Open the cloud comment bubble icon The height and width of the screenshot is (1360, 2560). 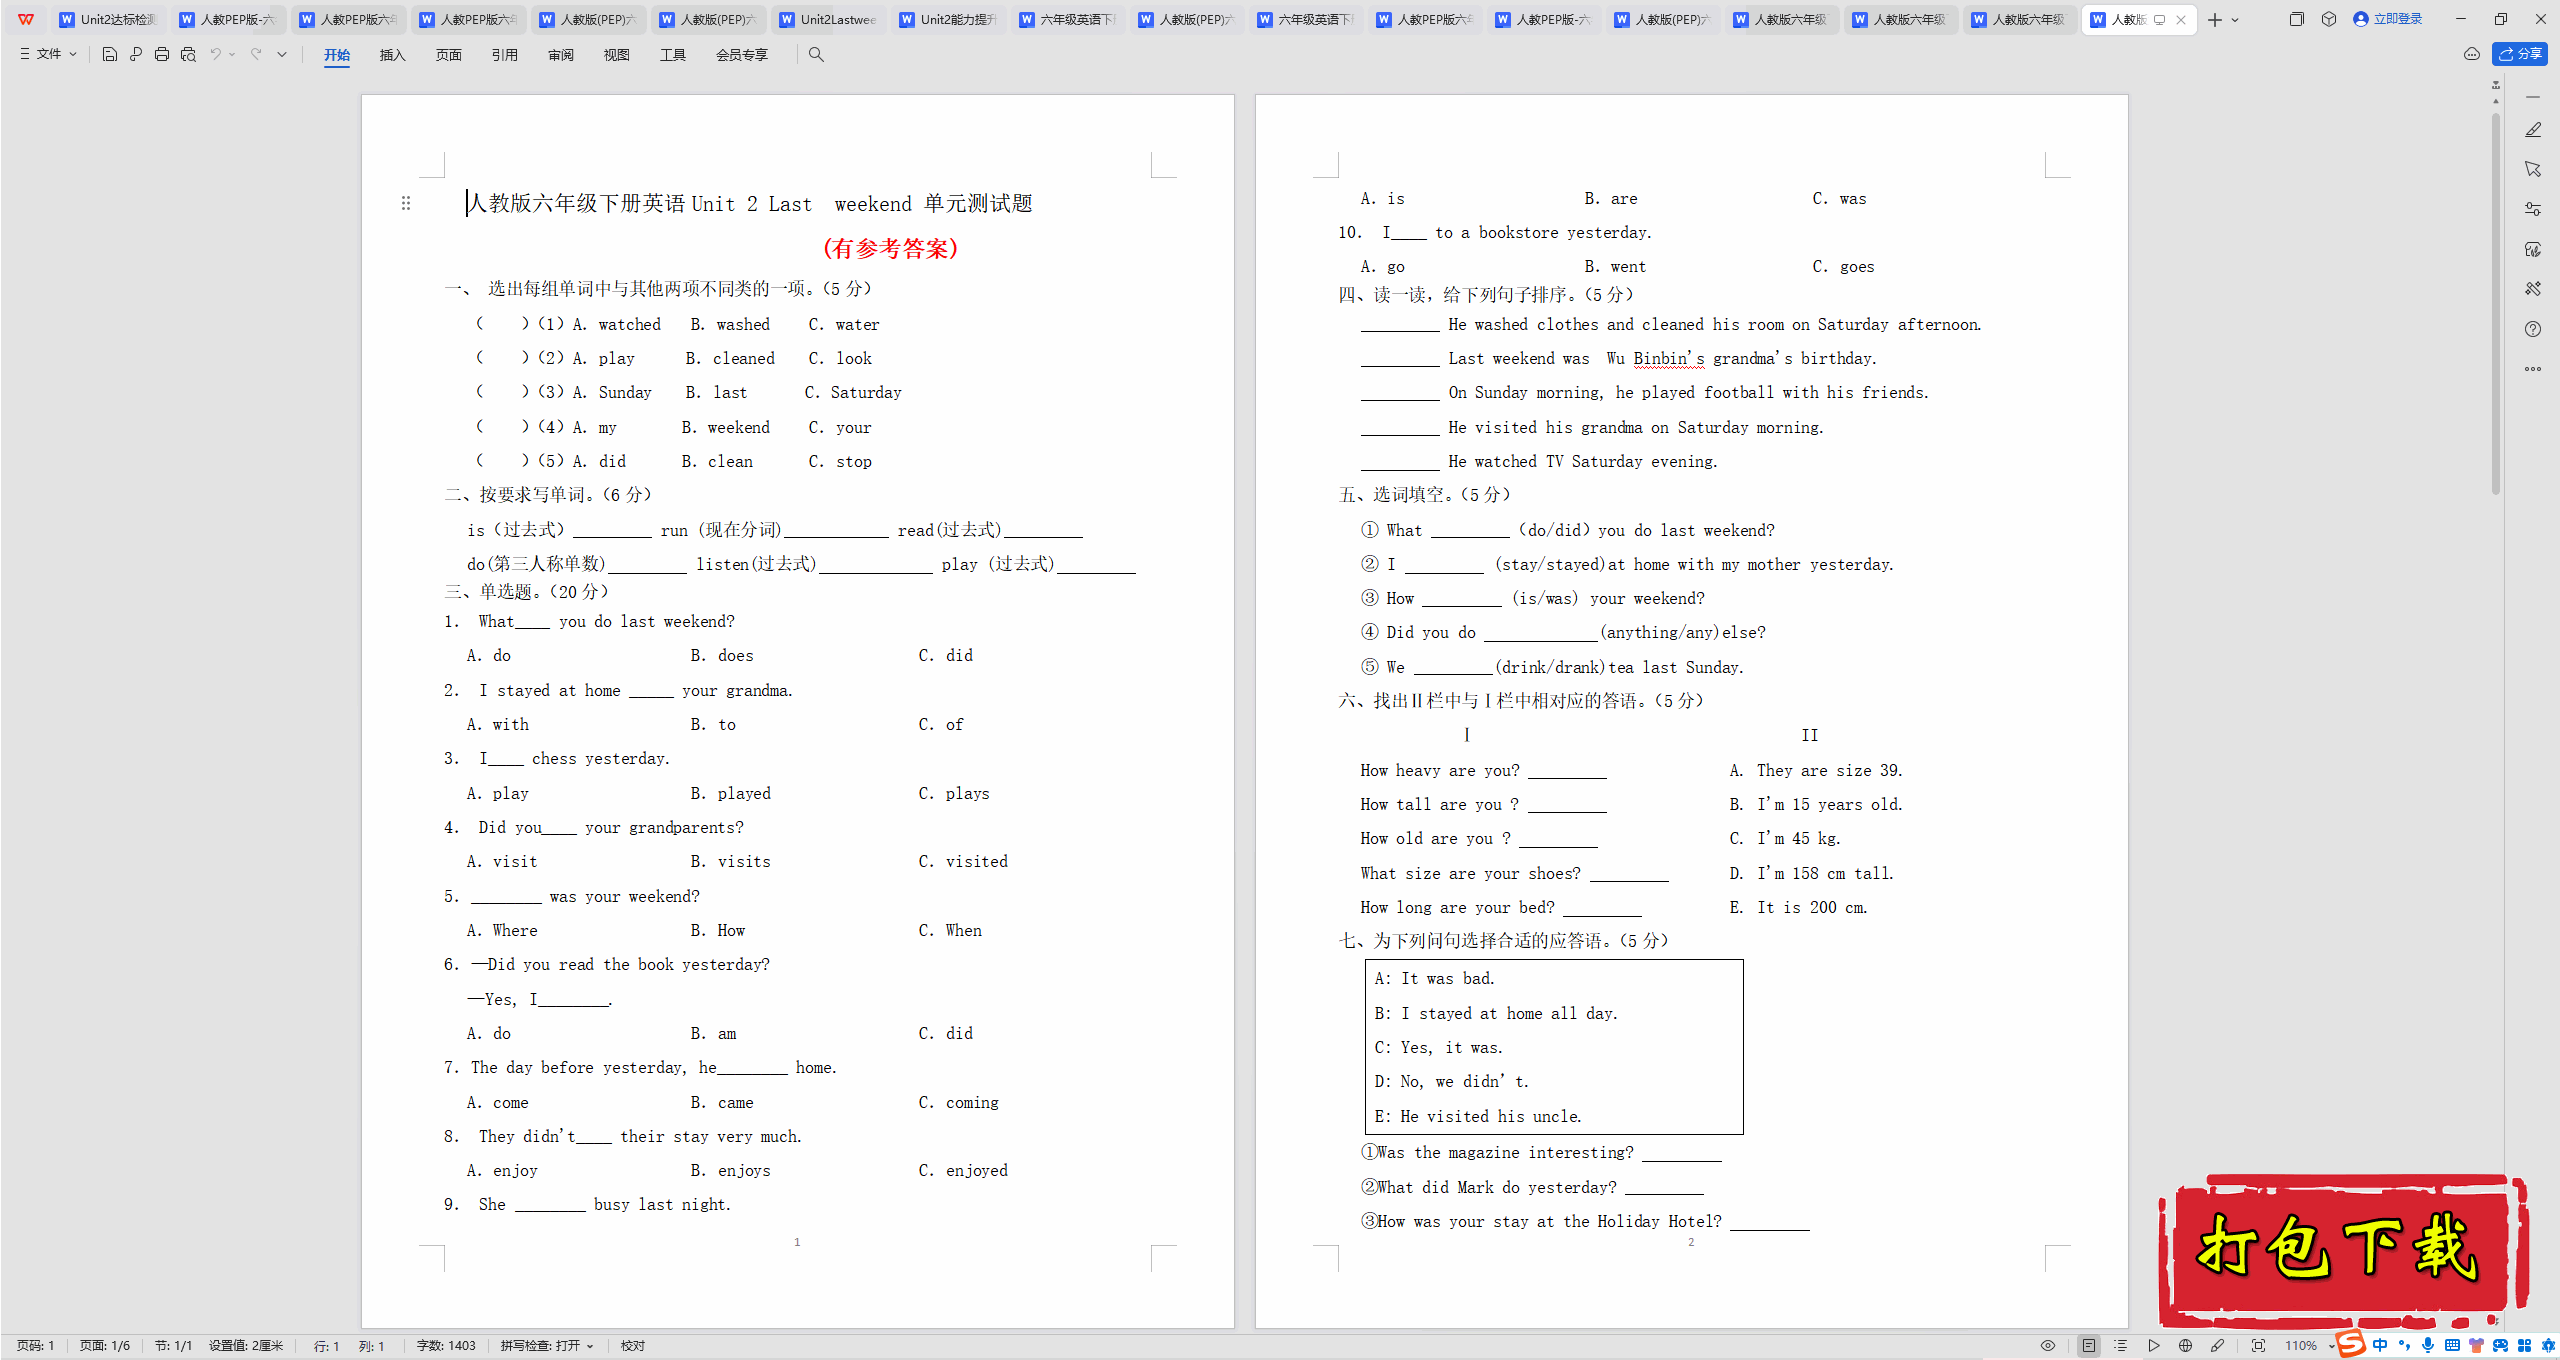(2472, 54)
